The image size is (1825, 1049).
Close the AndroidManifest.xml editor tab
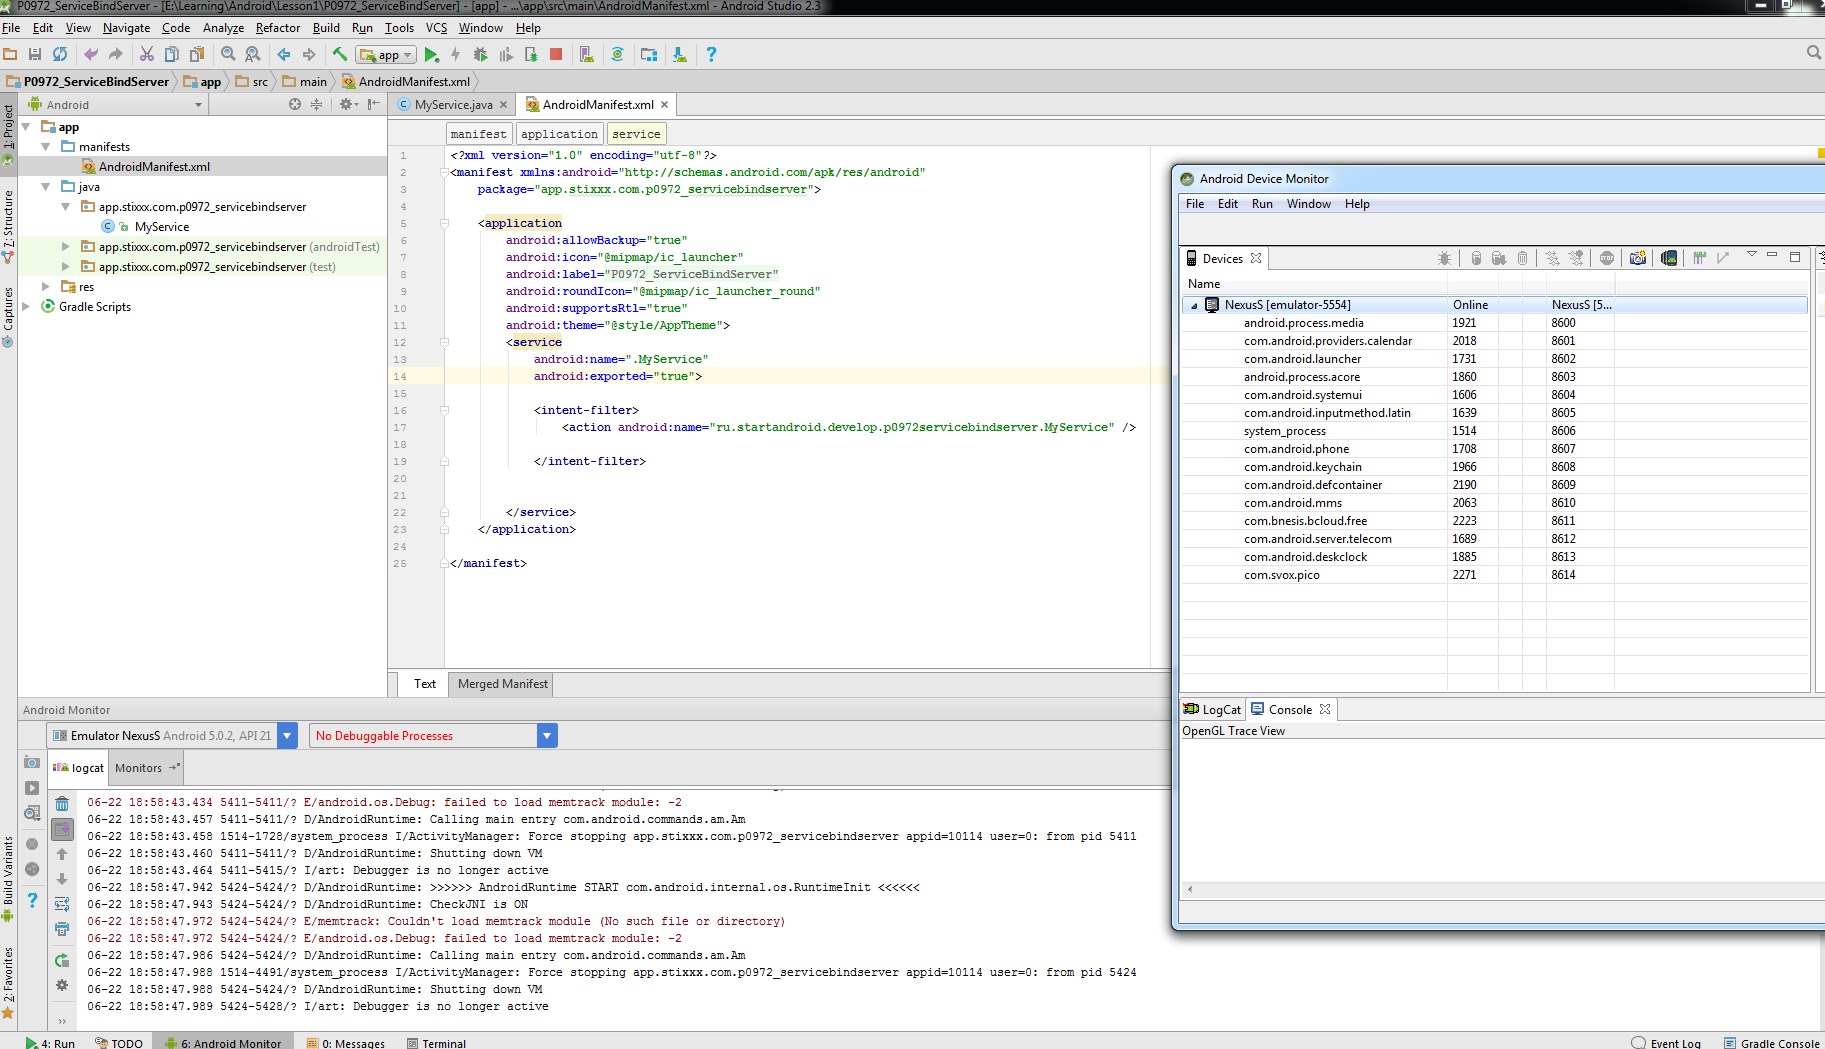[x=664, y=104]
